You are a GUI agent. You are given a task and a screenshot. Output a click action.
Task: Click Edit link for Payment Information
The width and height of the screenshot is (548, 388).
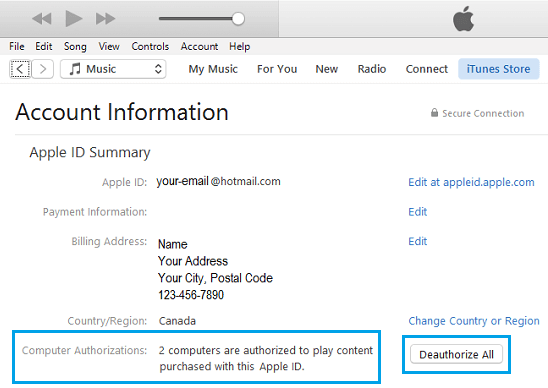[x=418, y=212]
